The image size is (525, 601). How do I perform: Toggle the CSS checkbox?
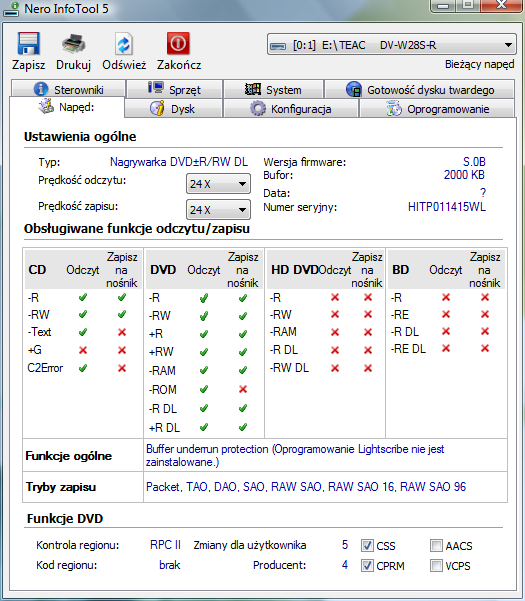pos(367,545)
